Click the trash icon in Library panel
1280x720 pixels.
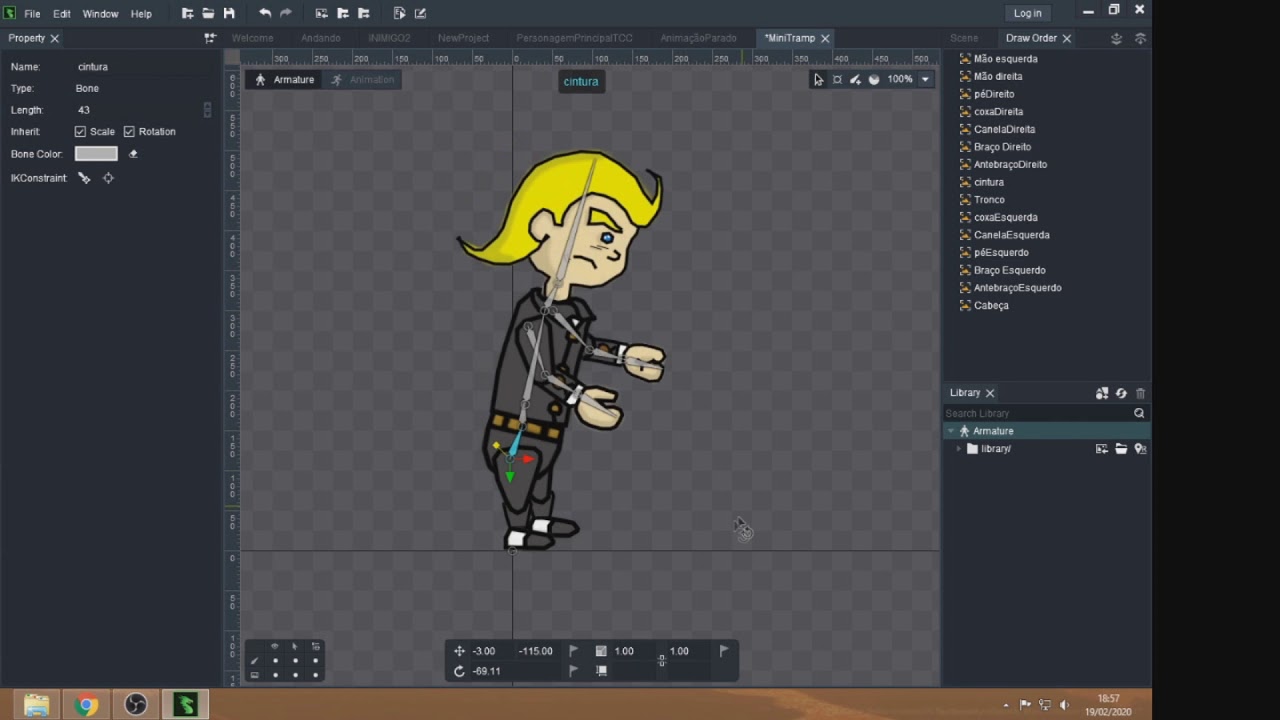click(1140, 393)
